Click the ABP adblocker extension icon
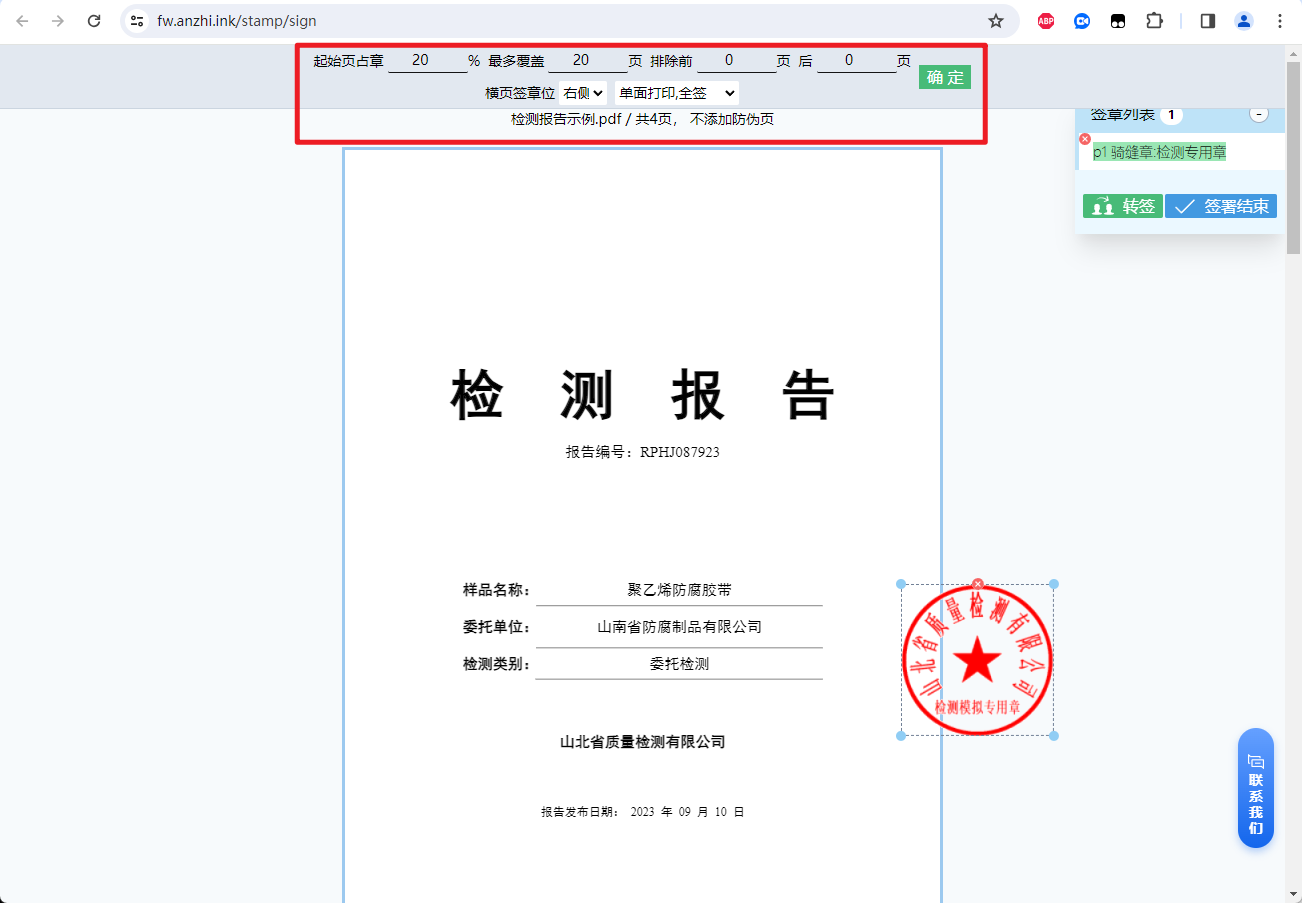 1045,20
